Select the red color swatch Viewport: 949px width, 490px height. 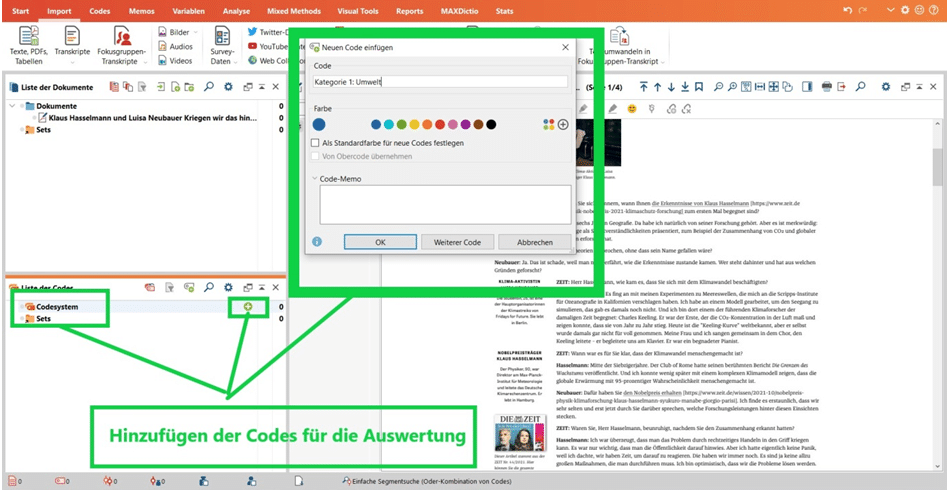[x=440, y=125]
